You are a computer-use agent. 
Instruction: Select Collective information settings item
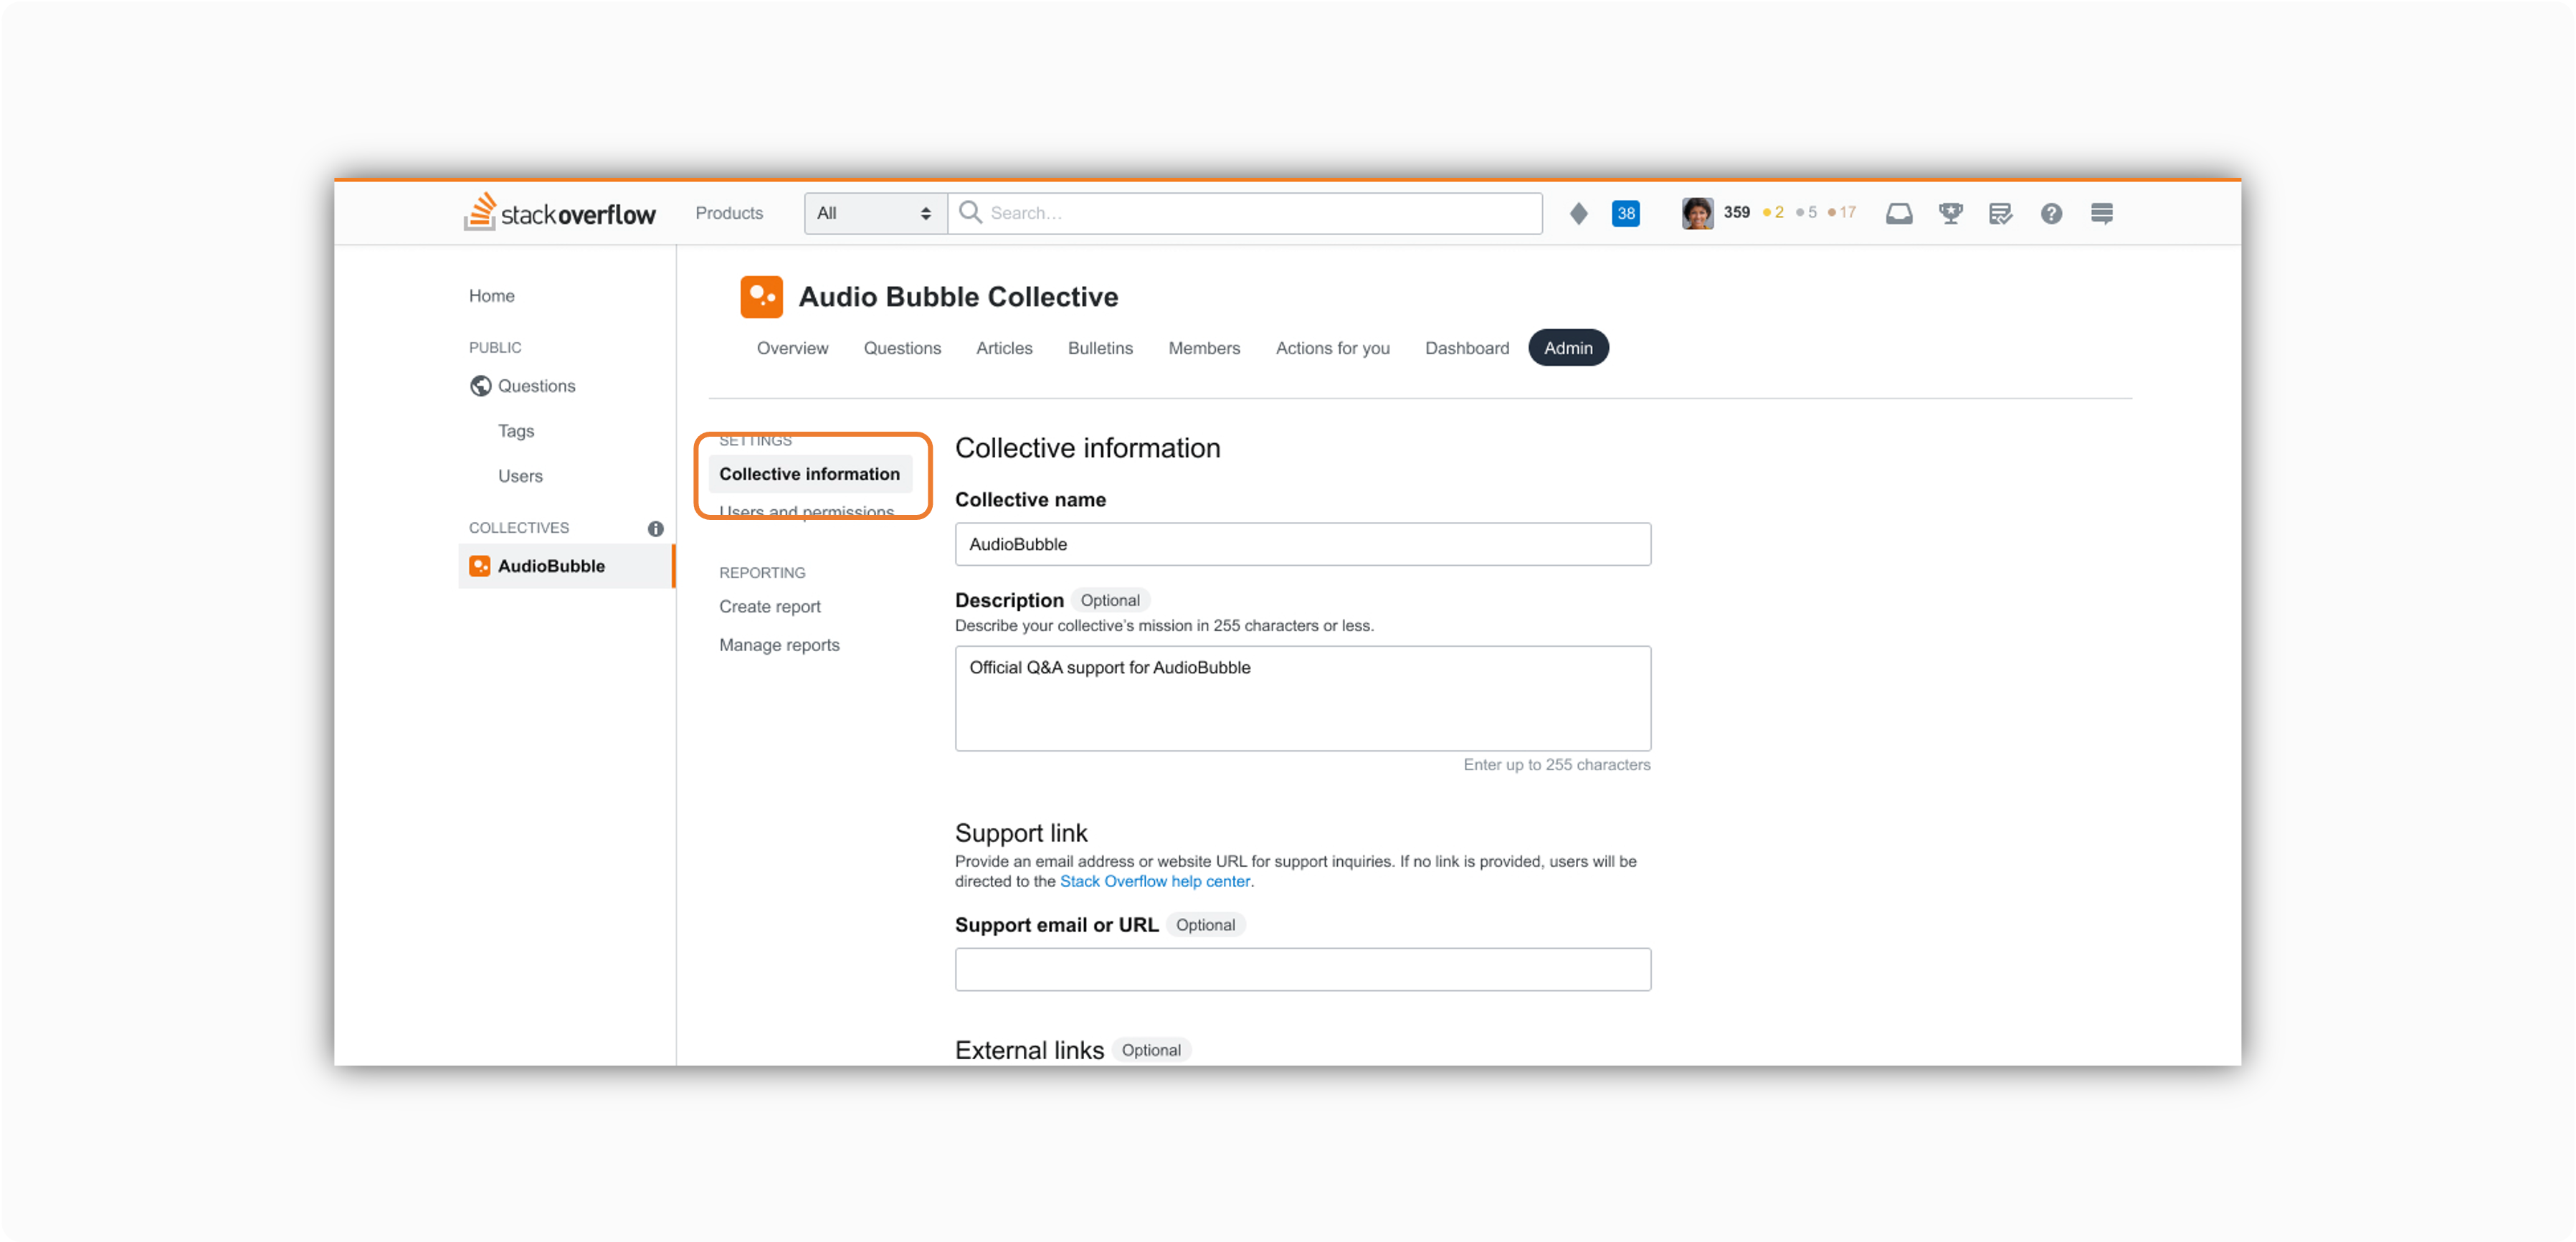click(810, 474)
